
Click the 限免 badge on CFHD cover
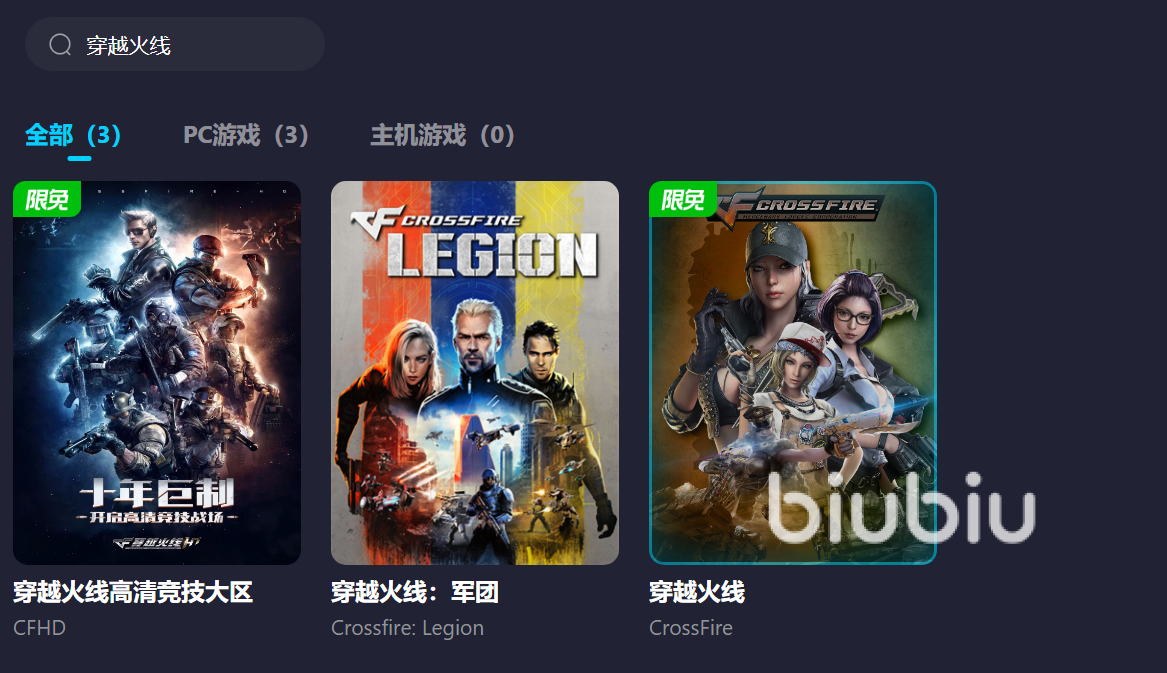[x=47, y=199]
